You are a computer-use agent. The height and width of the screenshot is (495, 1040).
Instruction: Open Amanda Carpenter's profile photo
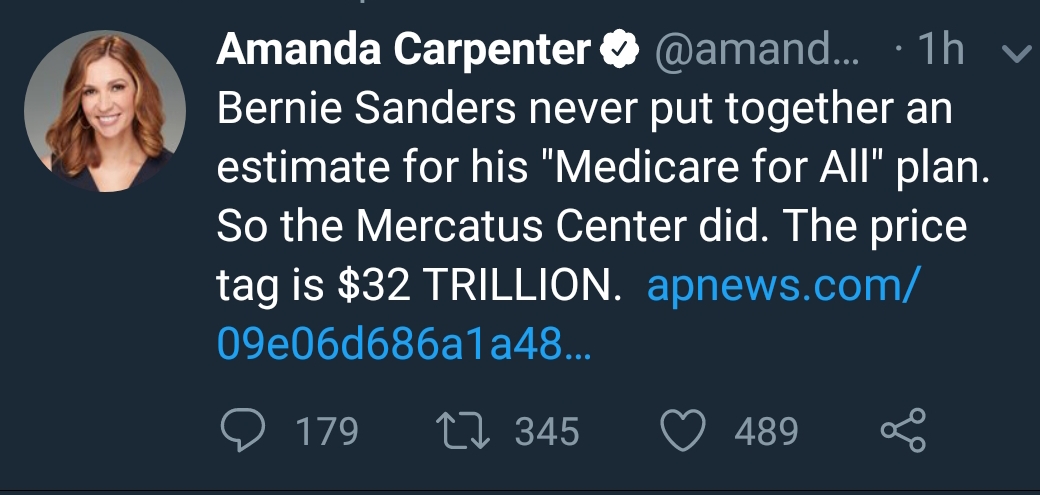(x=105, y=110)
